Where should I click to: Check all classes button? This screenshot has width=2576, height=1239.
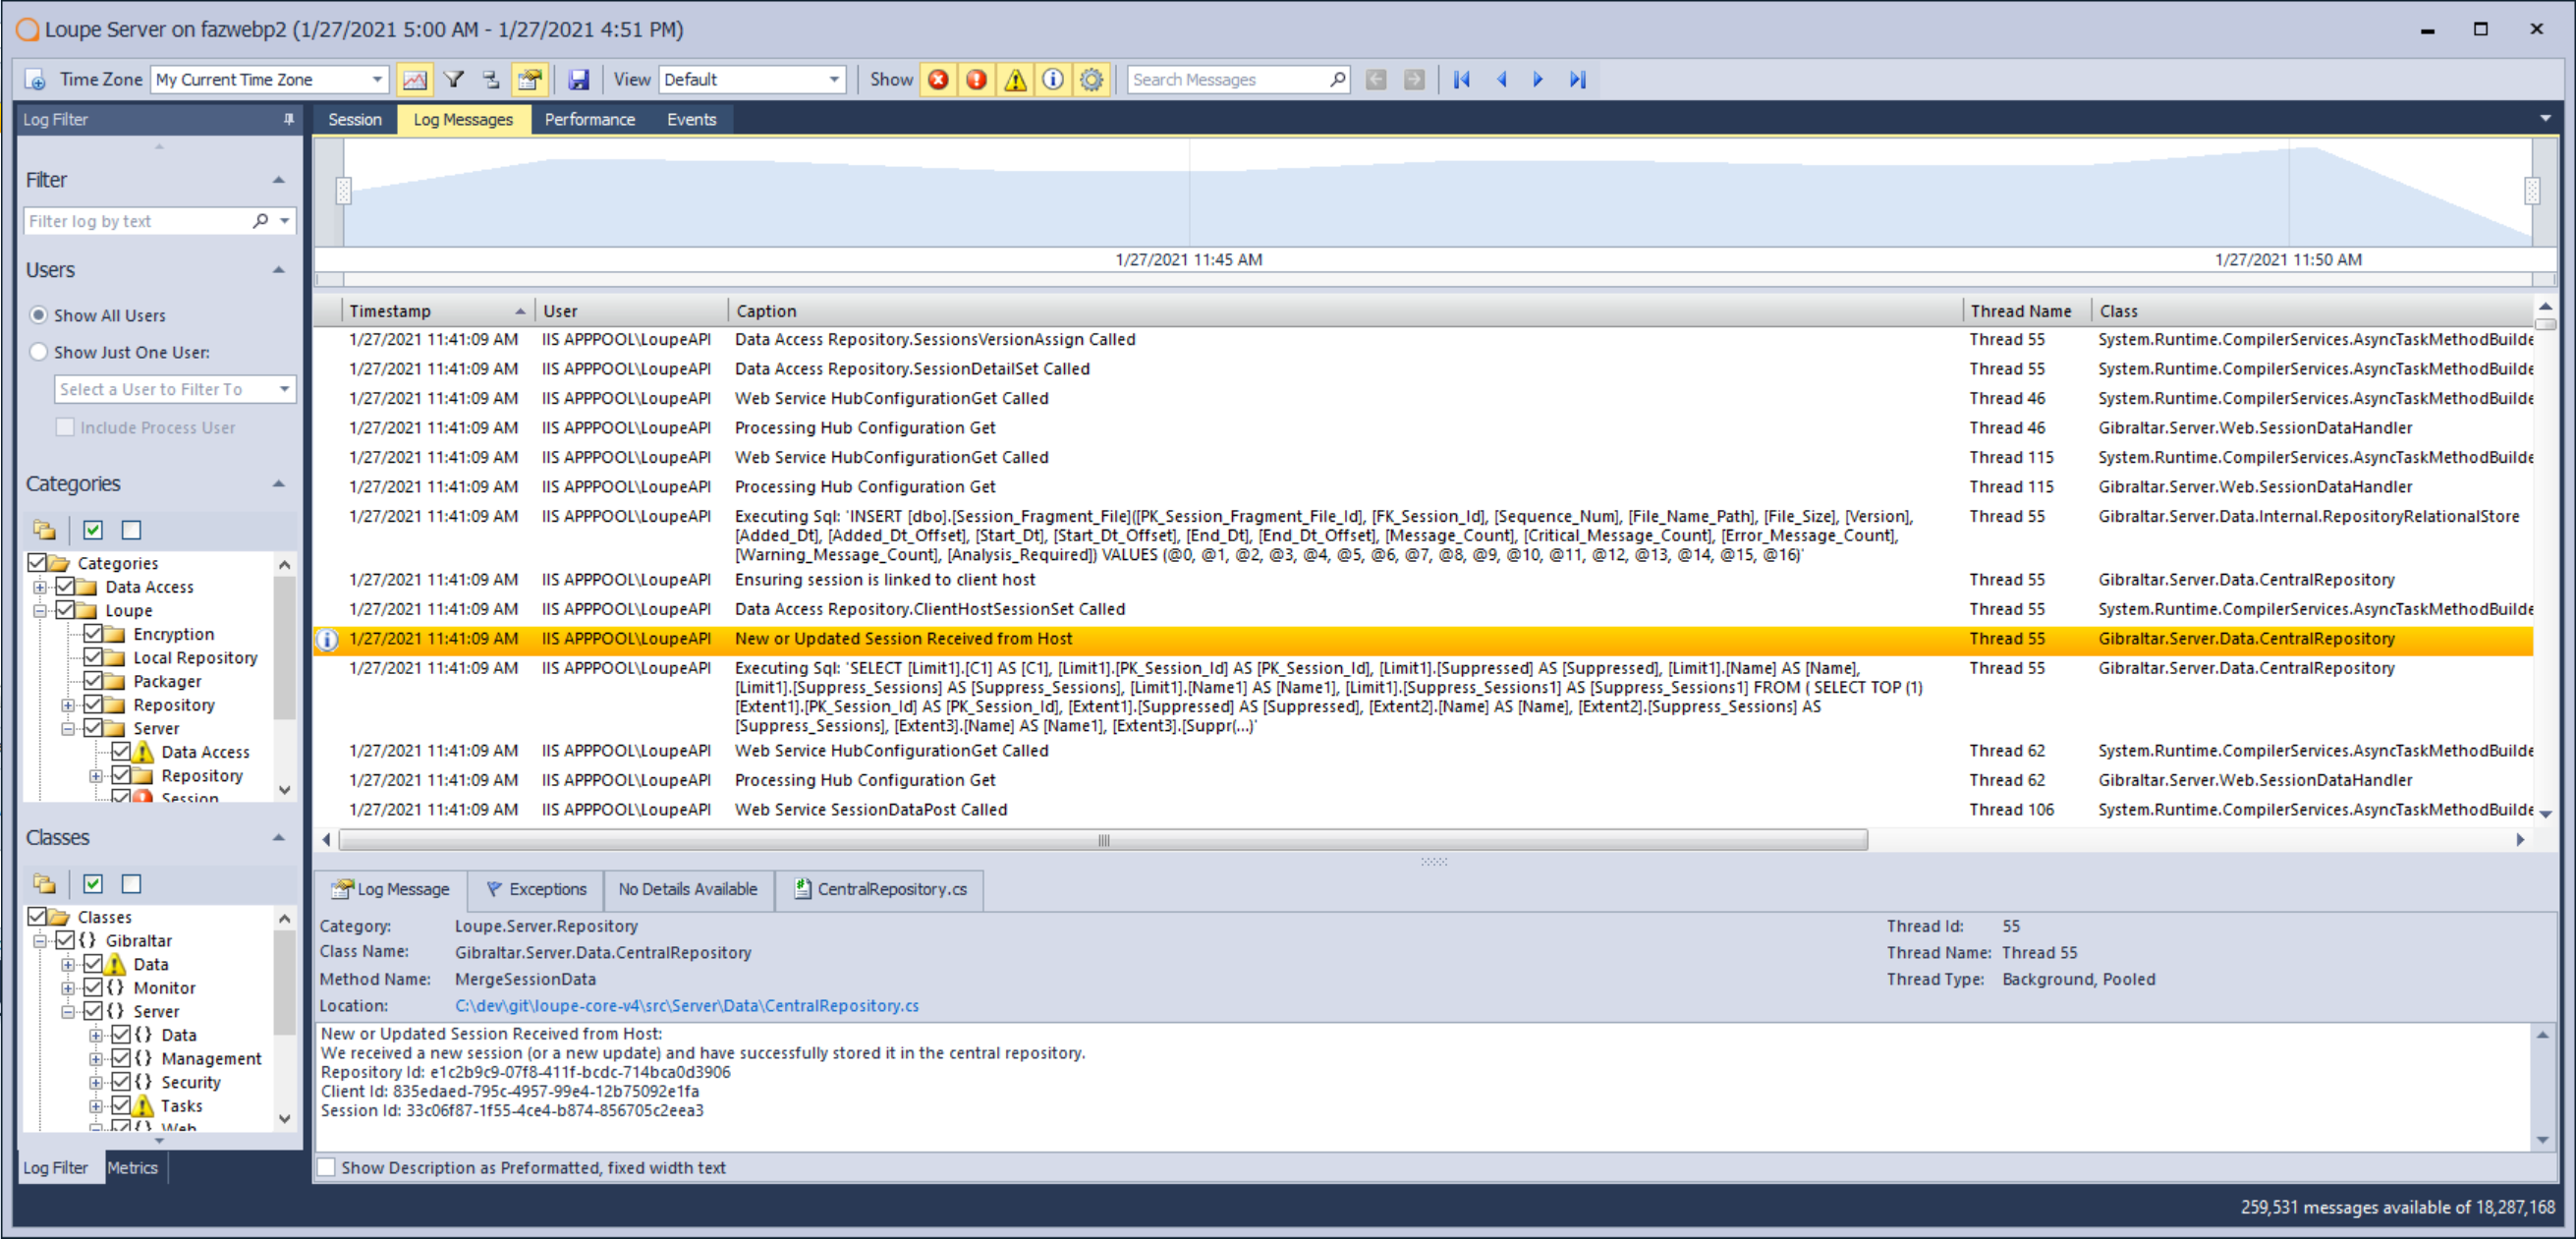[x=93, y=884]
